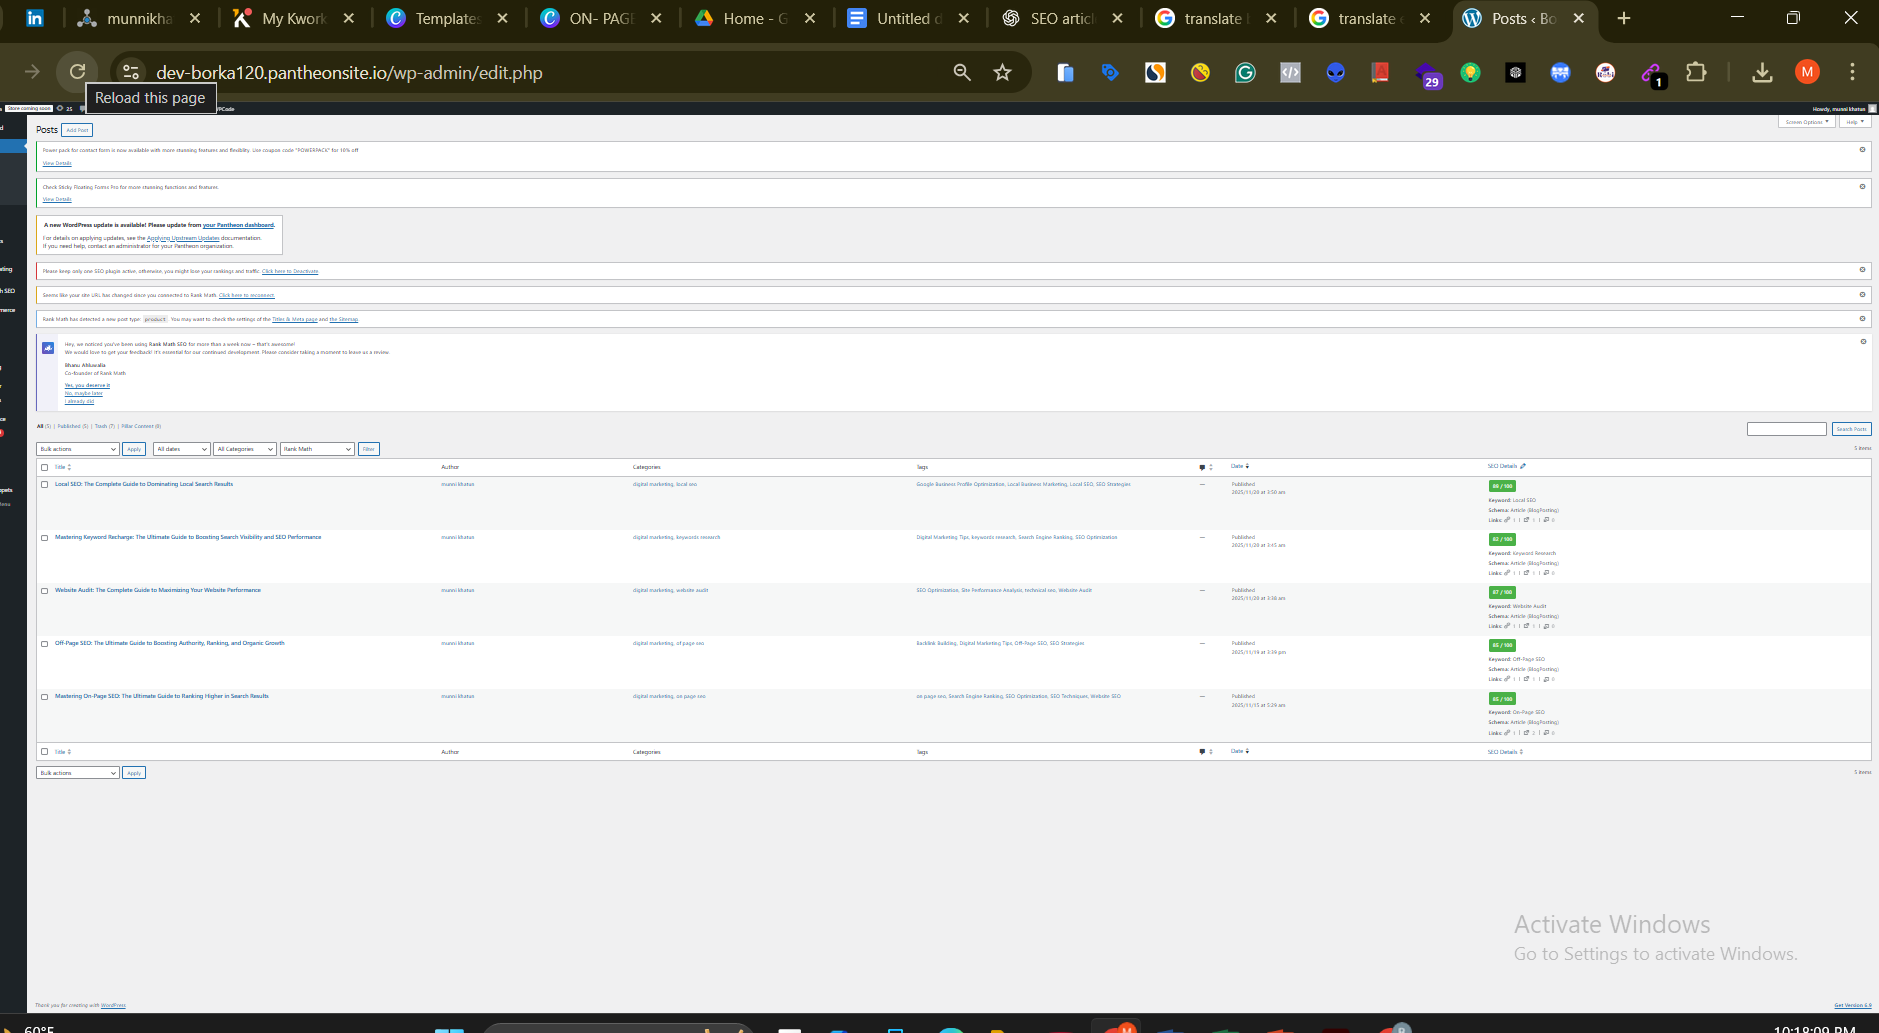Expand the All Categories dropdown
Viewport: 1879px width, 1033px height.
pyautogui.click(x=245, y=448)
